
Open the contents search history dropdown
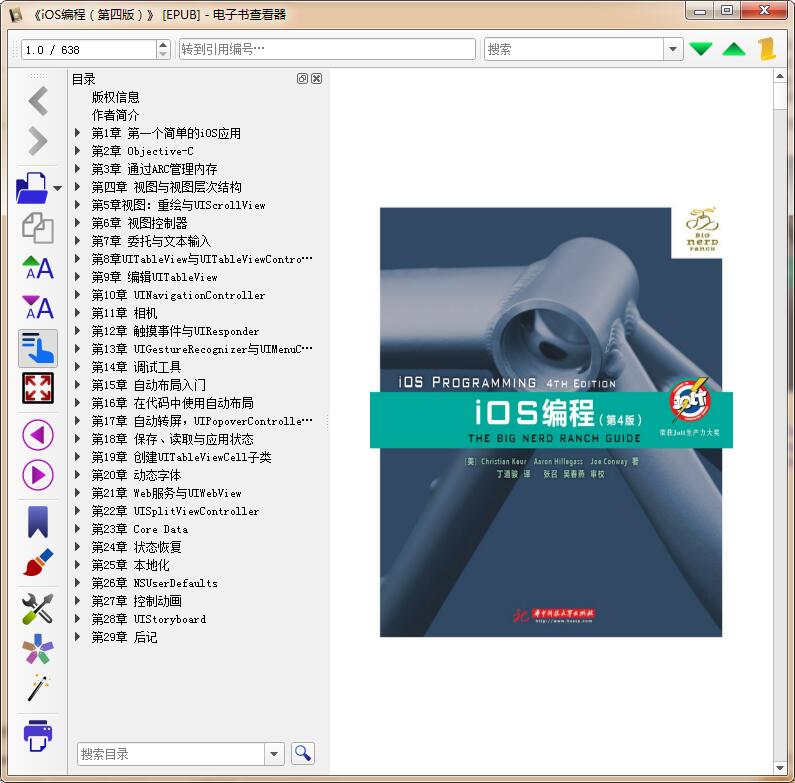274,754
